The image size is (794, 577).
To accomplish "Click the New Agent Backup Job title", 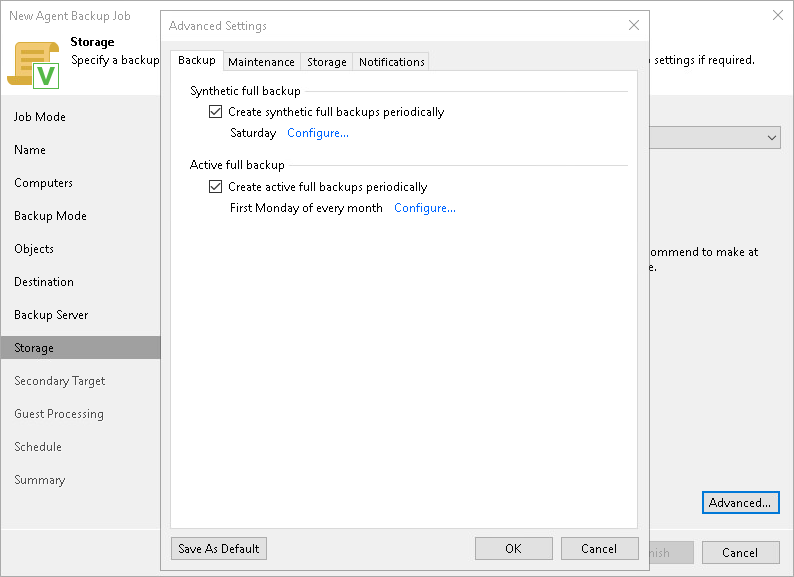I will click(x=70, y=16).
